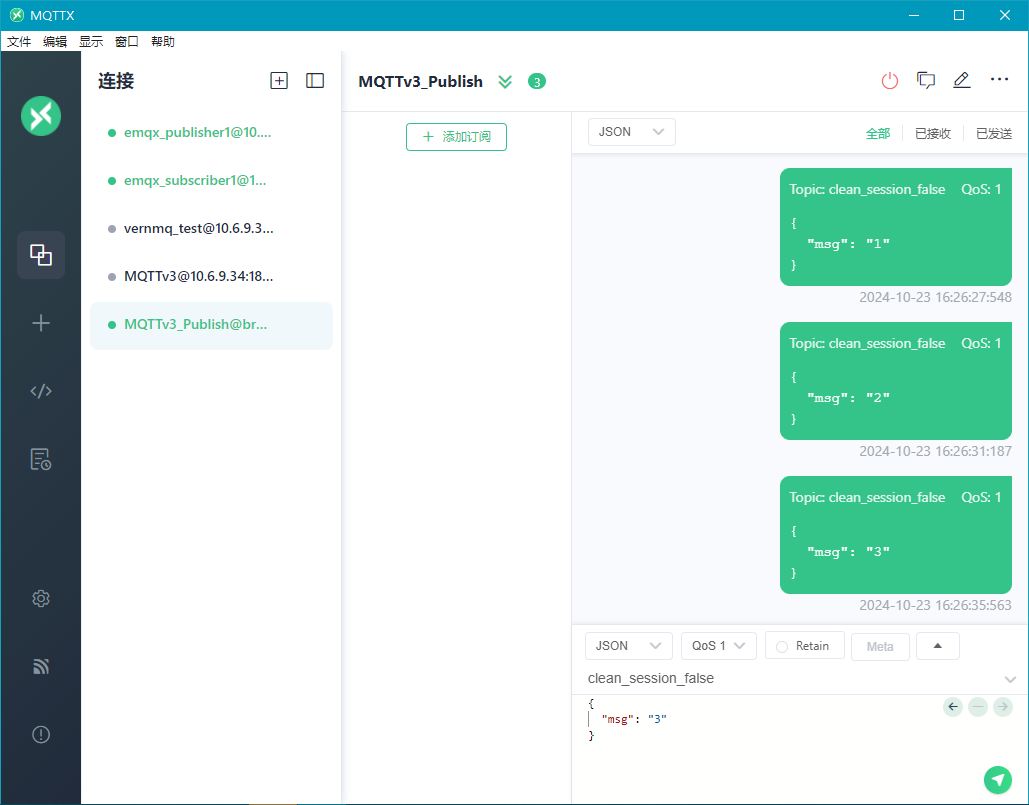1029x805 pixels.
Task: Click the topic input field clean_session_false
Action: pyautogui.click(x=791, y=678)
